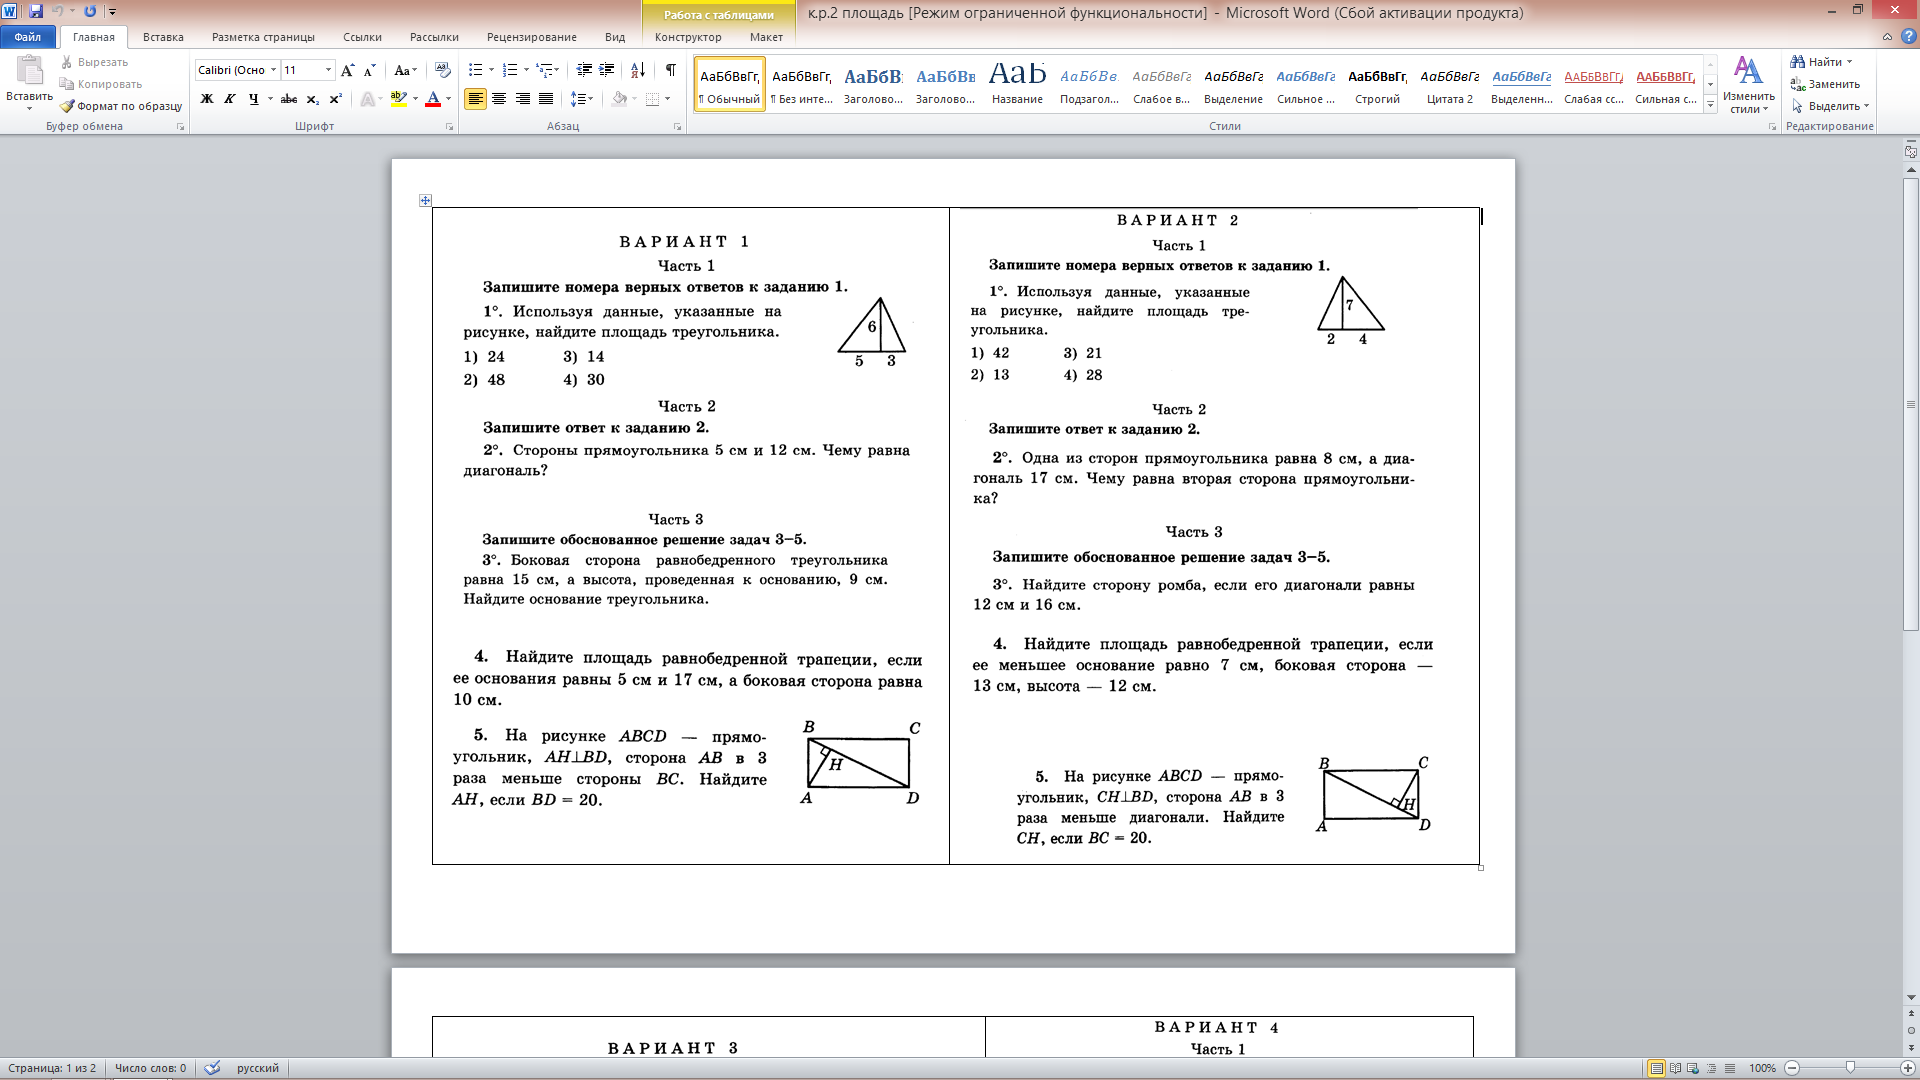Toggle center text alignment
The image size is (1920, 1080).
click(499, 99)
